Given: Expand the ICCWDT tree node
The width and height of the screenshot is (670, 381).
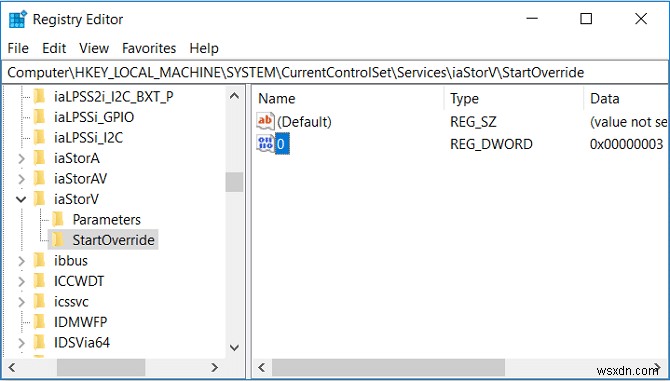Looking at the screenshot, I should coord(21,281).
